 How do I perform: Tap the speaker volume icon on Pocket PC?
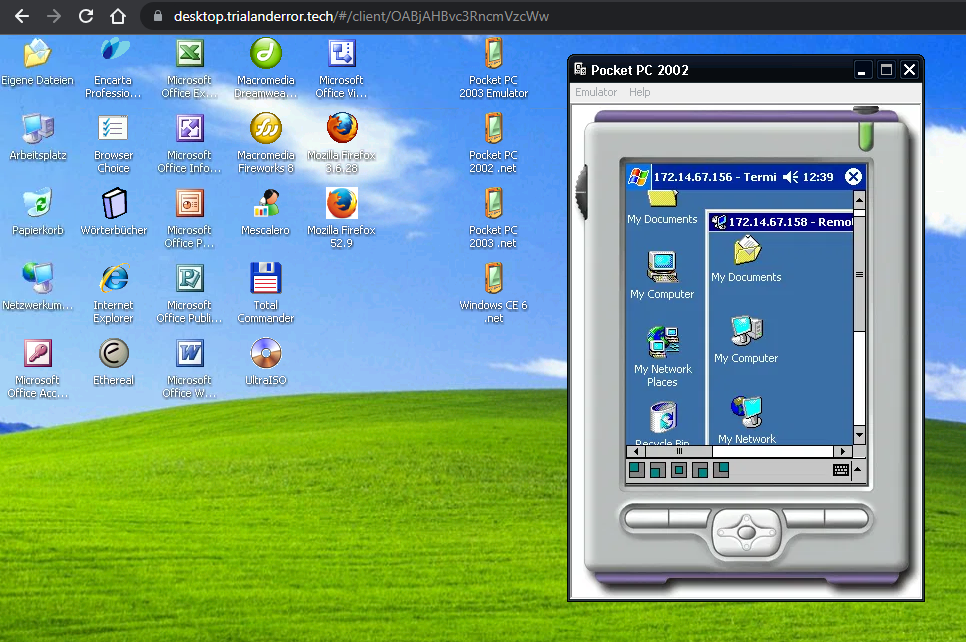tap(790, 177)
